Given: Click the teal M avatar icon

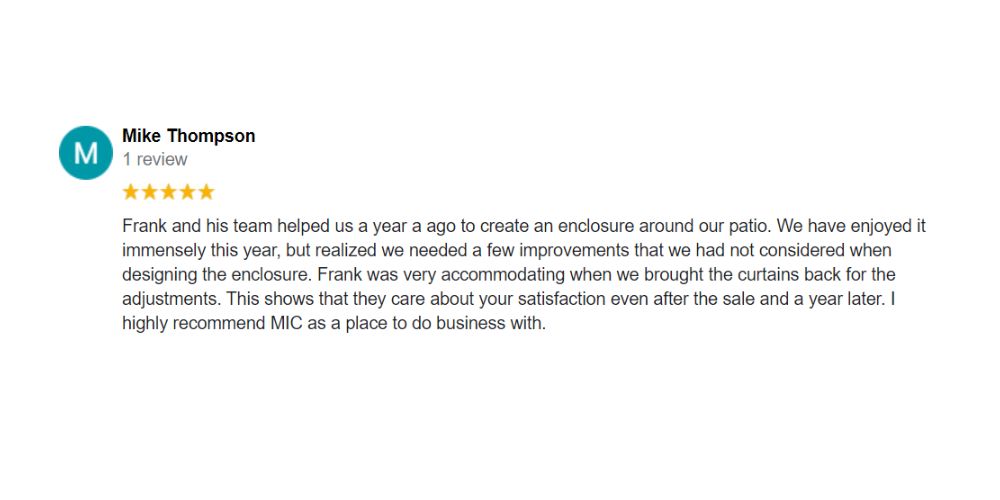Looking at the screenshot, I should [x=85, y=152].
